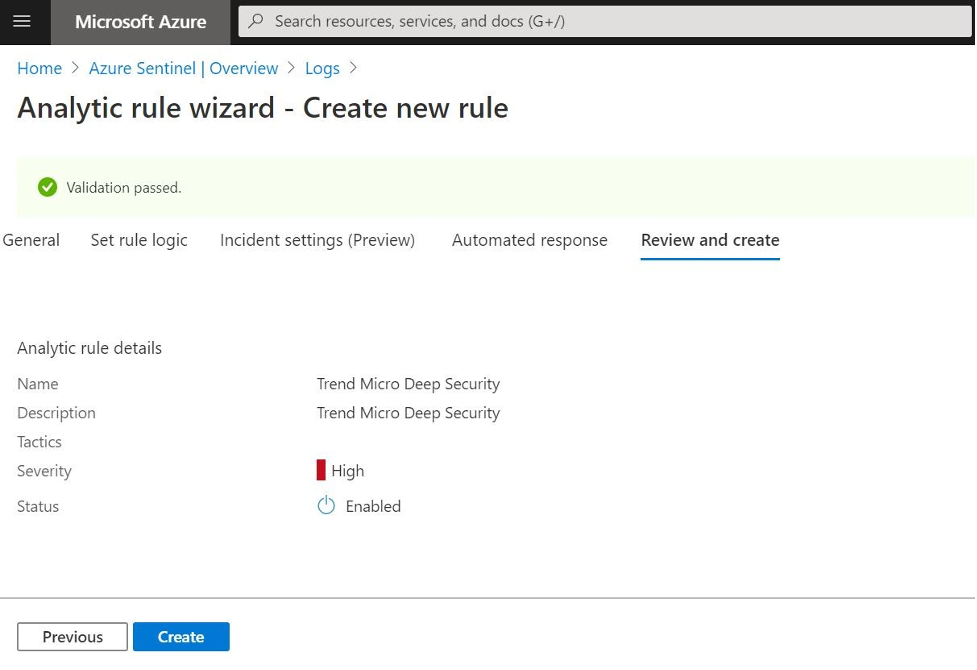
Task: Click the 'Name' field label
Action: (x=38, y=384)
